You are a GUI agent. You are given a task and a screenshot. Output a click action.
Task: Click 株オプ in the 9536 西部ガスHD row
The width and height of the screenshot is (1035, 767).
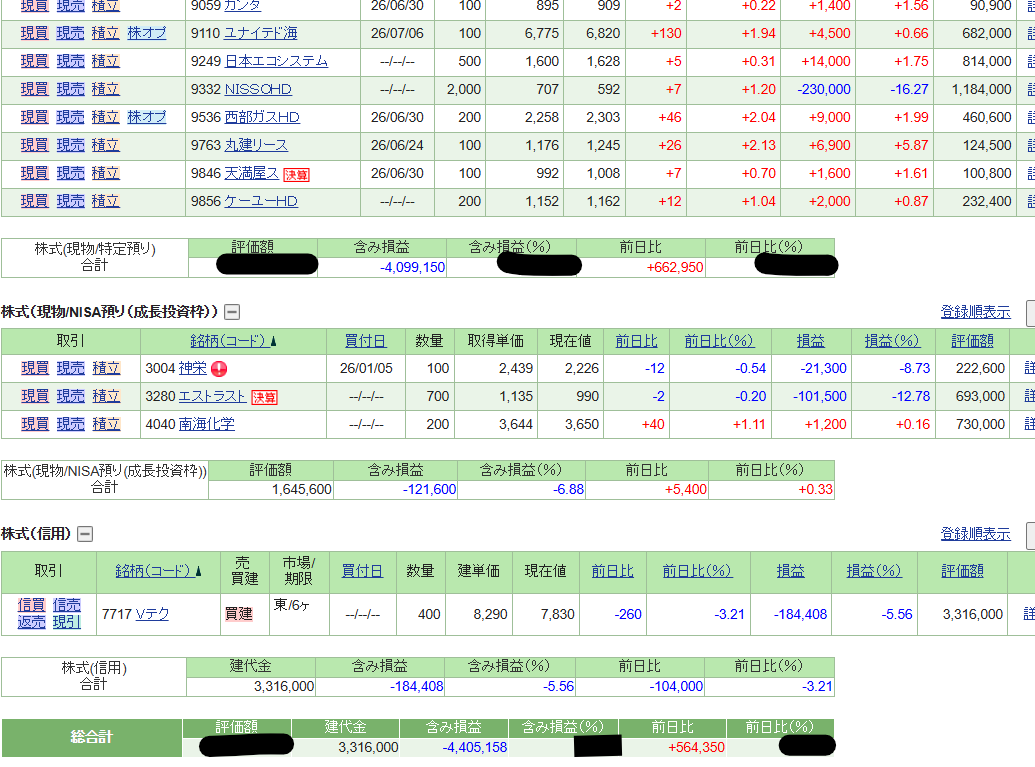tap(147, 117)
